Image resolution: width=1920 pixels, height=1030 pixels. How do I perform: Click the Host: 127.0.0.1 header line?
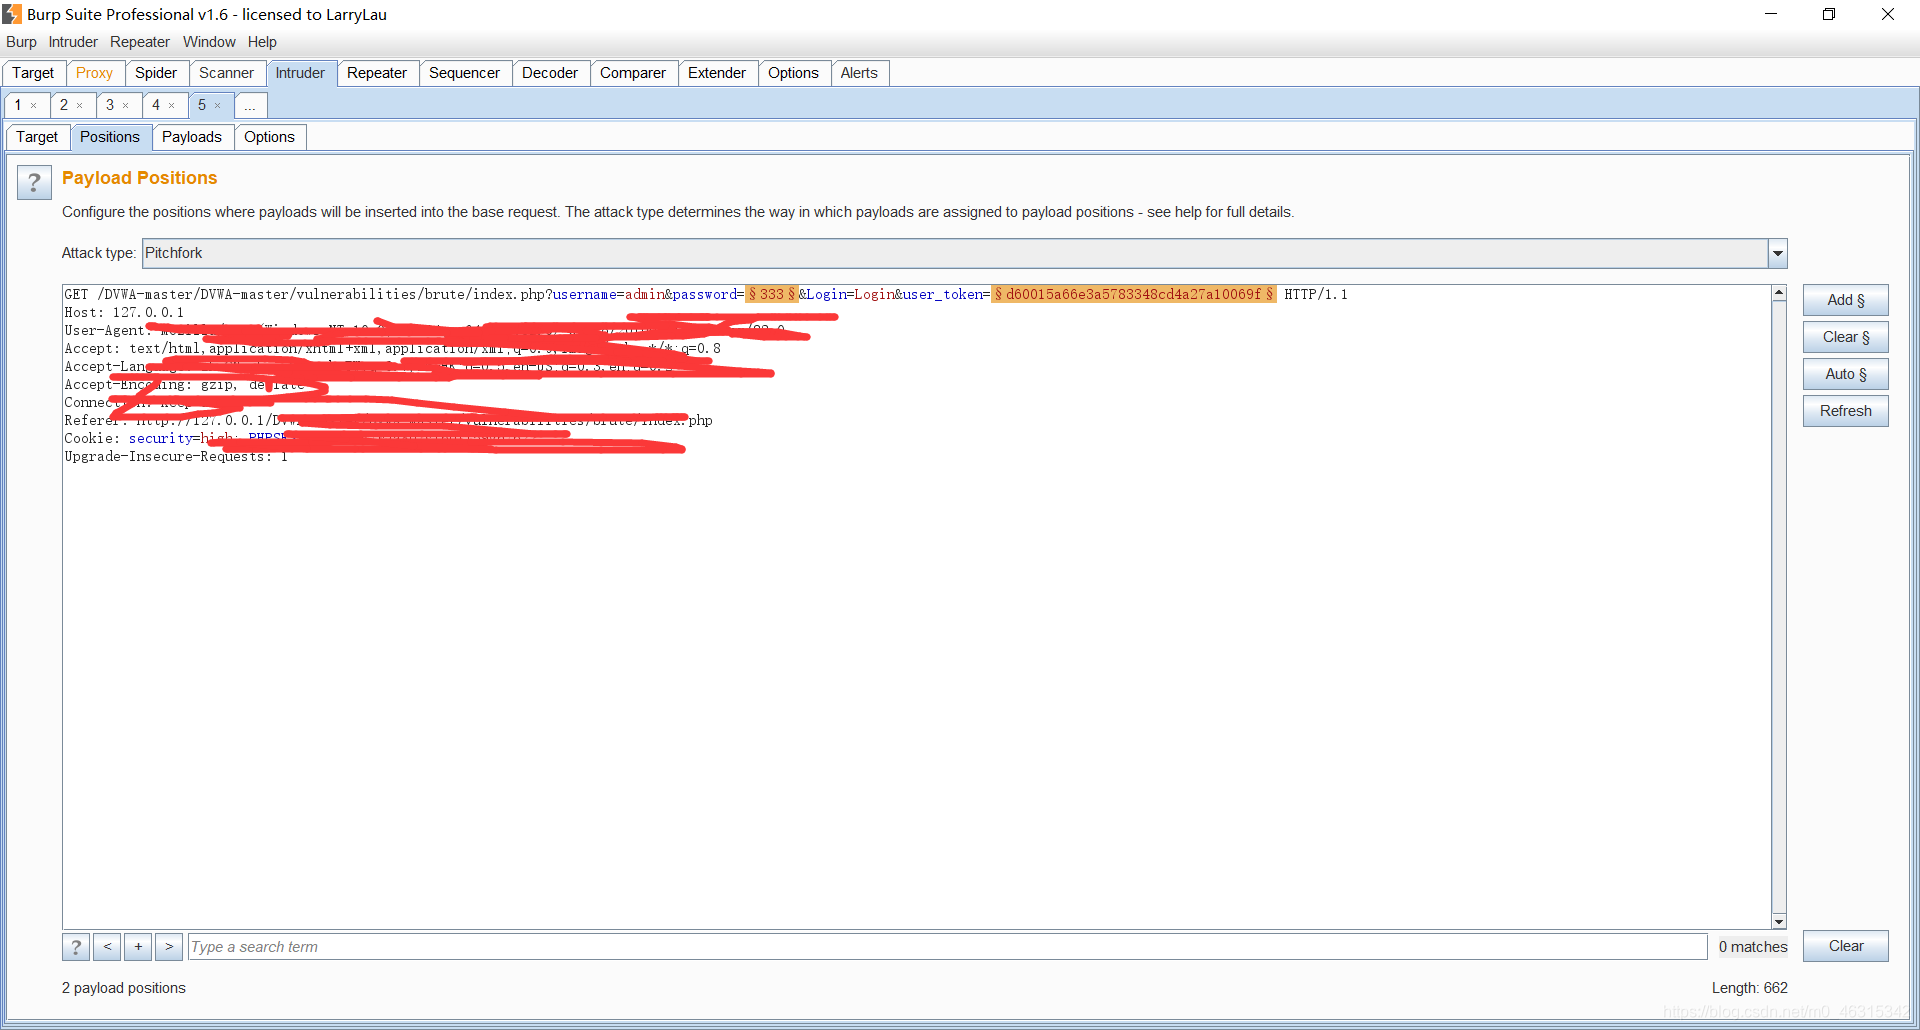click(124, 312)
